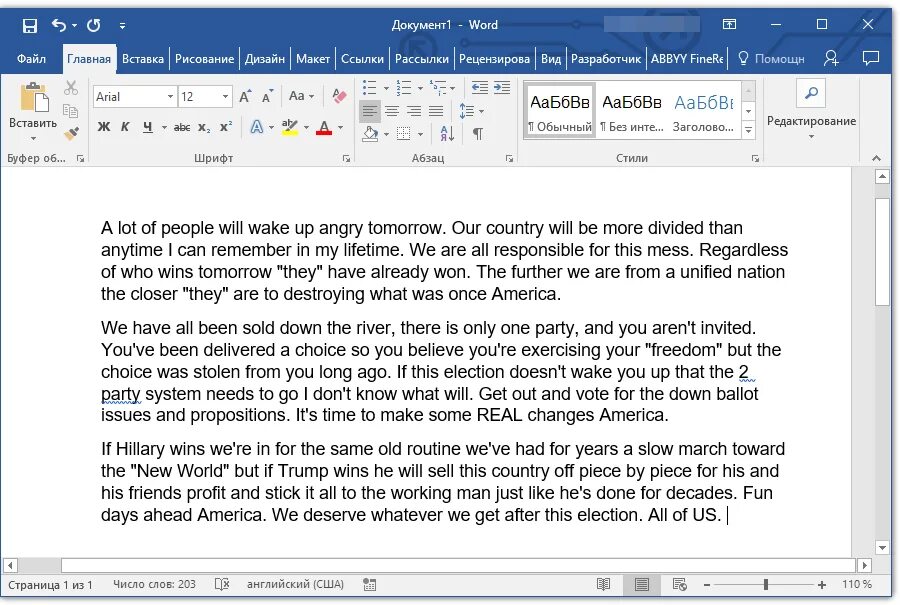Click the lightbulb Помощн help field
This screenshot has width=900, height=605.
(771, 59)
